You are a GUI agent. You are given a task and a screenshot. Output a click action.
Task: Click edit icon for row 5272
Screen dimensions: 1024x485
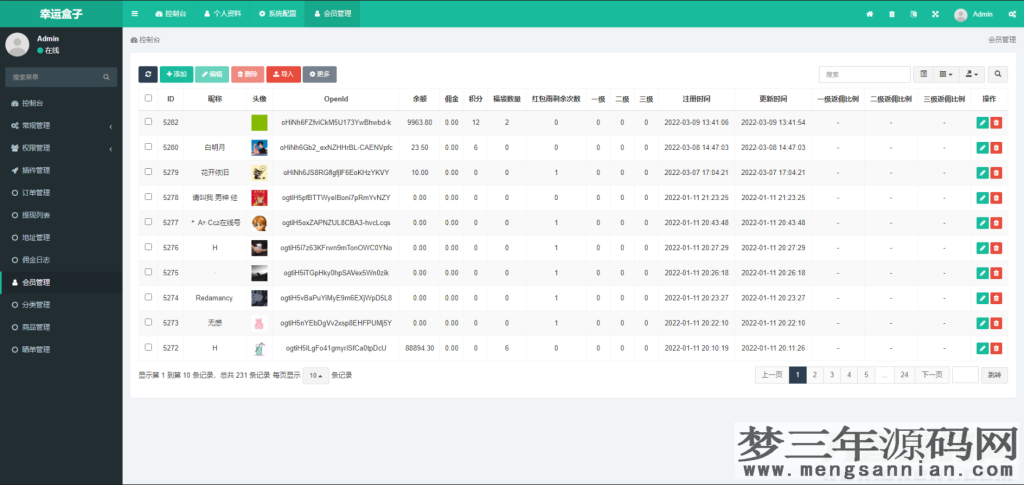[982, 348]
